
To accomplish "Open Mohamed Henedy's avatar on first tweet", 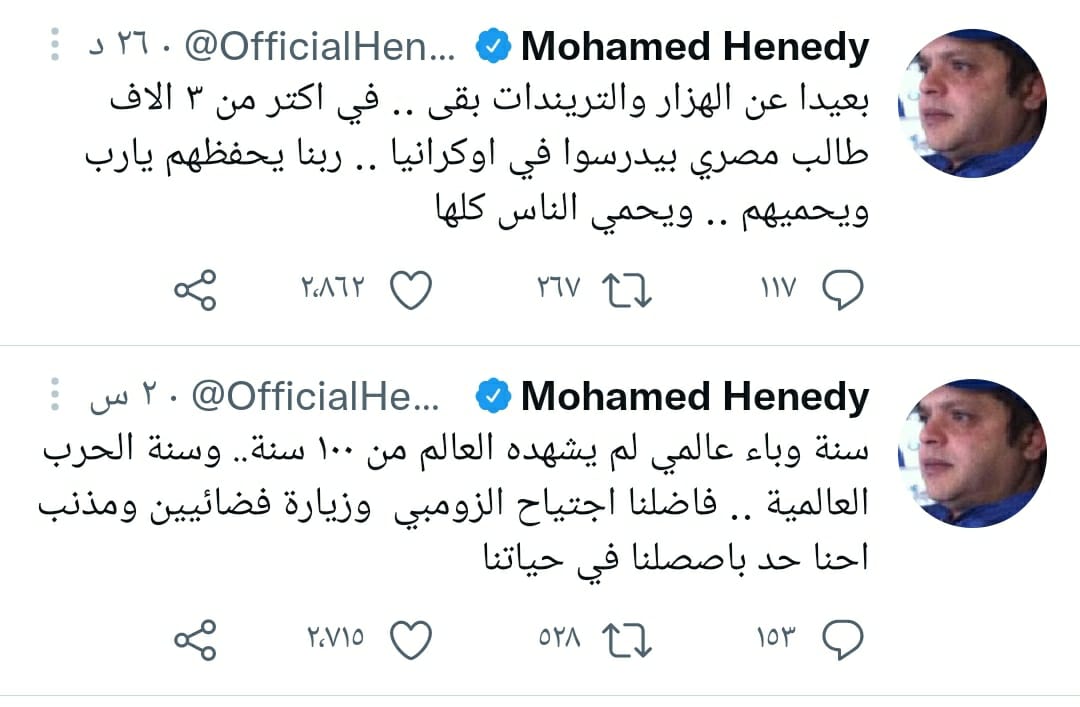I will click(x=971, y=103).
